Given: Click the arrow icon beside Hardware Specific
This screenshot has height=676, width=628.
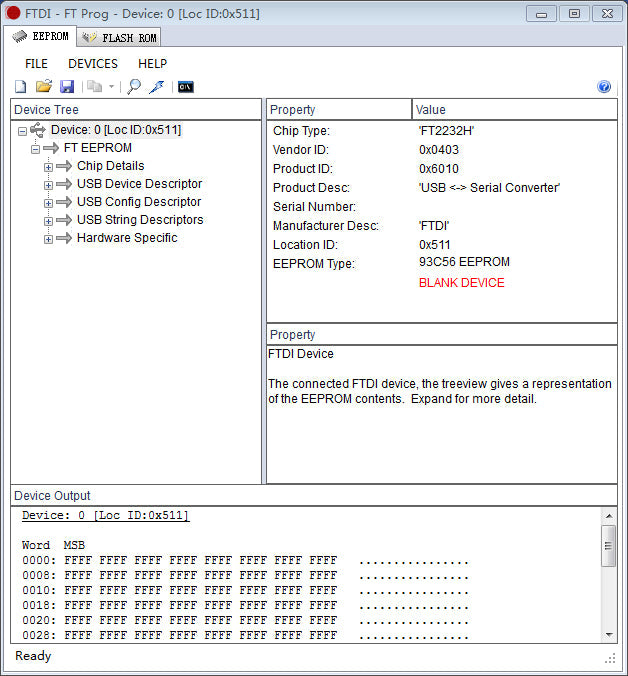Looking at the screenshot, I should tap(64, 238).
